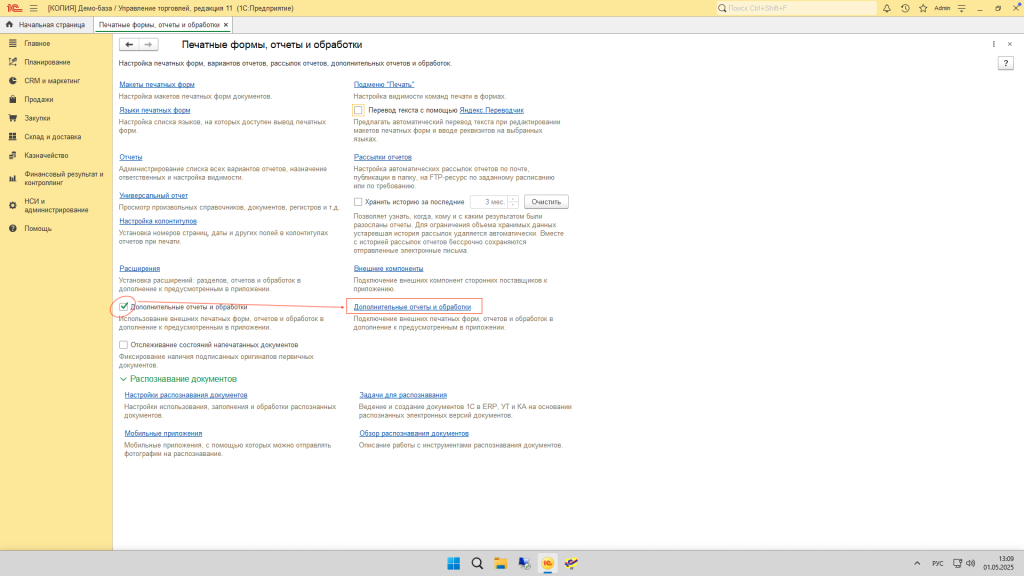Show the history clock icon
1024x576 pixels.
tap(905, 8)
